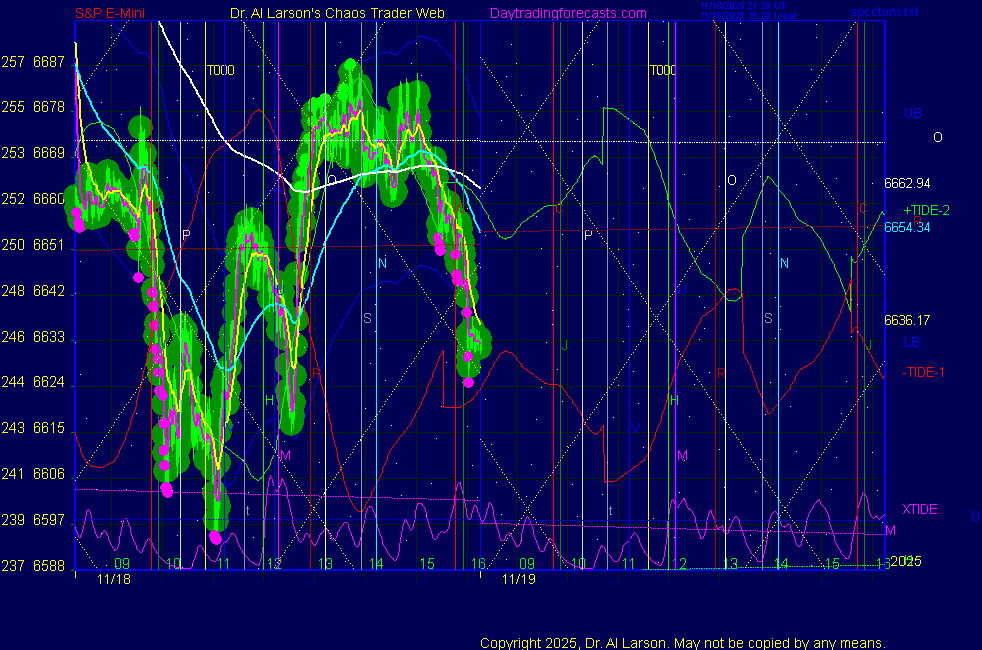Click the 6669 price axis label
The height and width of the screenshot is (650, 982).
tap(48, 153)
